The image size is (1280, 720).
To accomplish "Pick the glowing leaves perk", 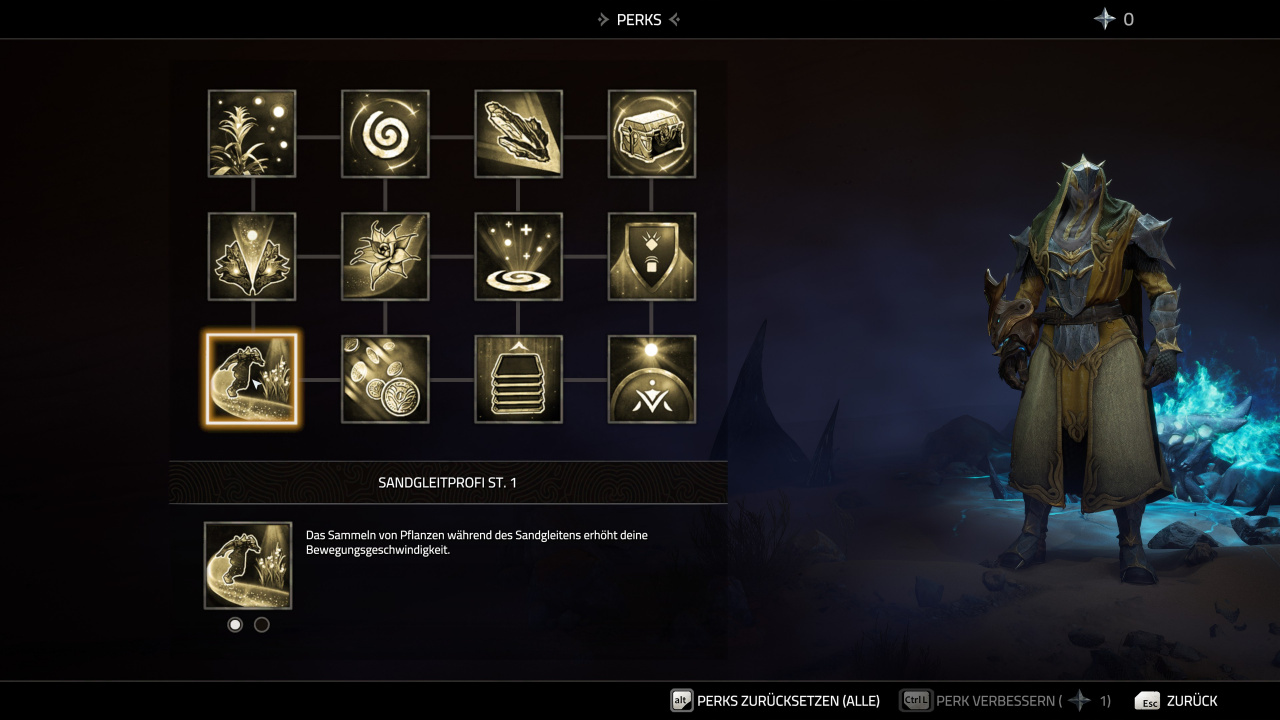I will coord(252,257).
